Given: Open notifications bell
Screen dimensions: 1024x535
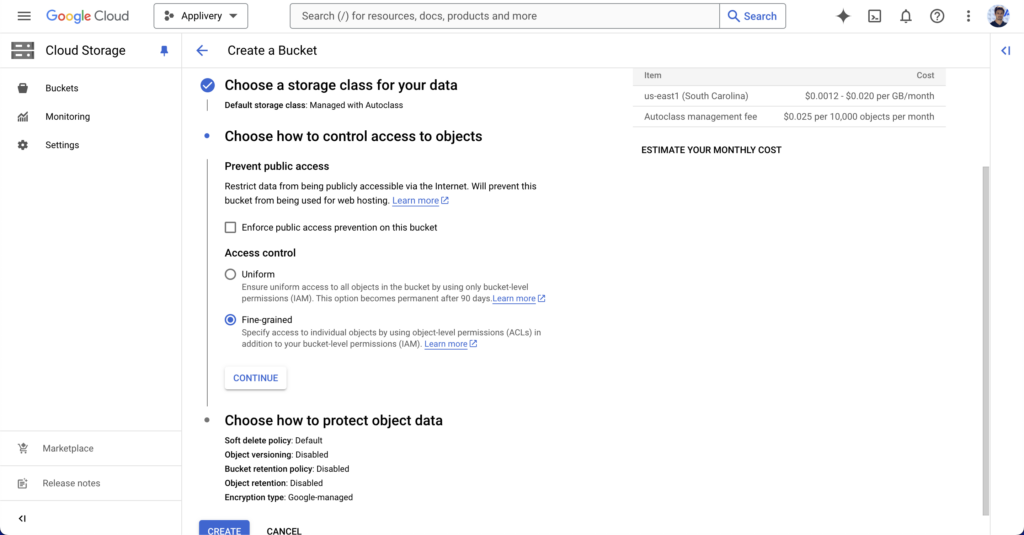Looking at the screenshot, I should (906, 16).
